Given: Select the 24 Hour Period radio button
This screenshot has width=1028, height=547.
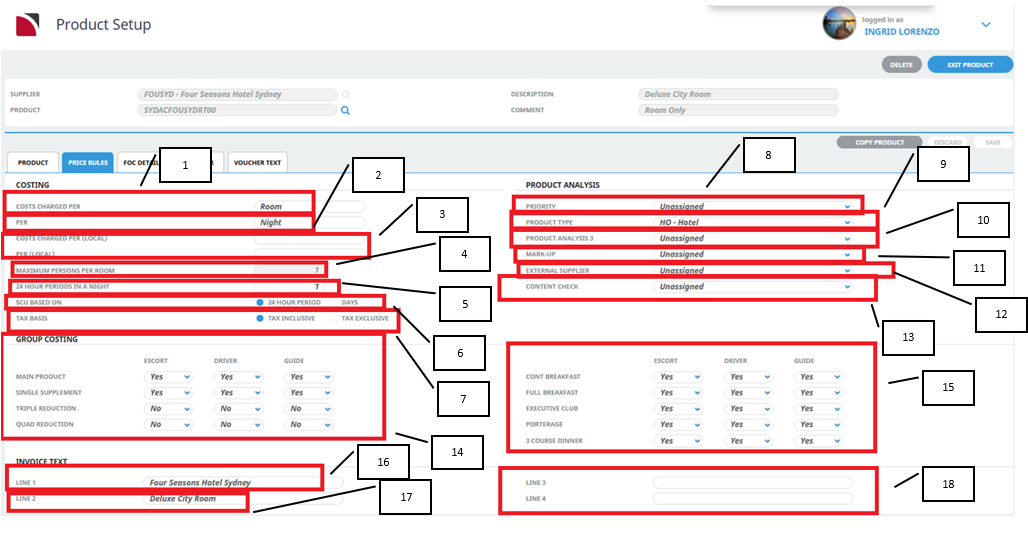Looking at the screenshot, I should pos(260,302).
